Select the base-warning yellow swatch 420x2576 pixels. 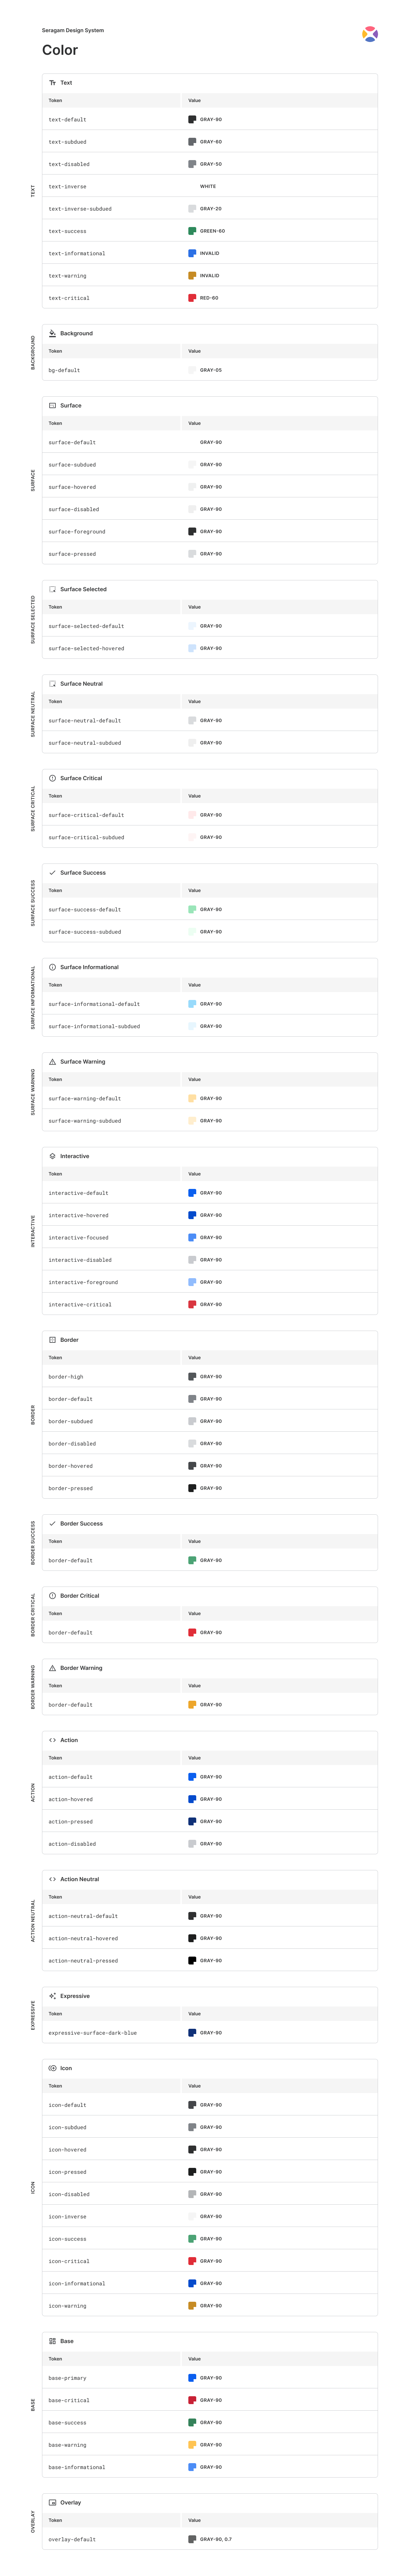point(192,2445)
